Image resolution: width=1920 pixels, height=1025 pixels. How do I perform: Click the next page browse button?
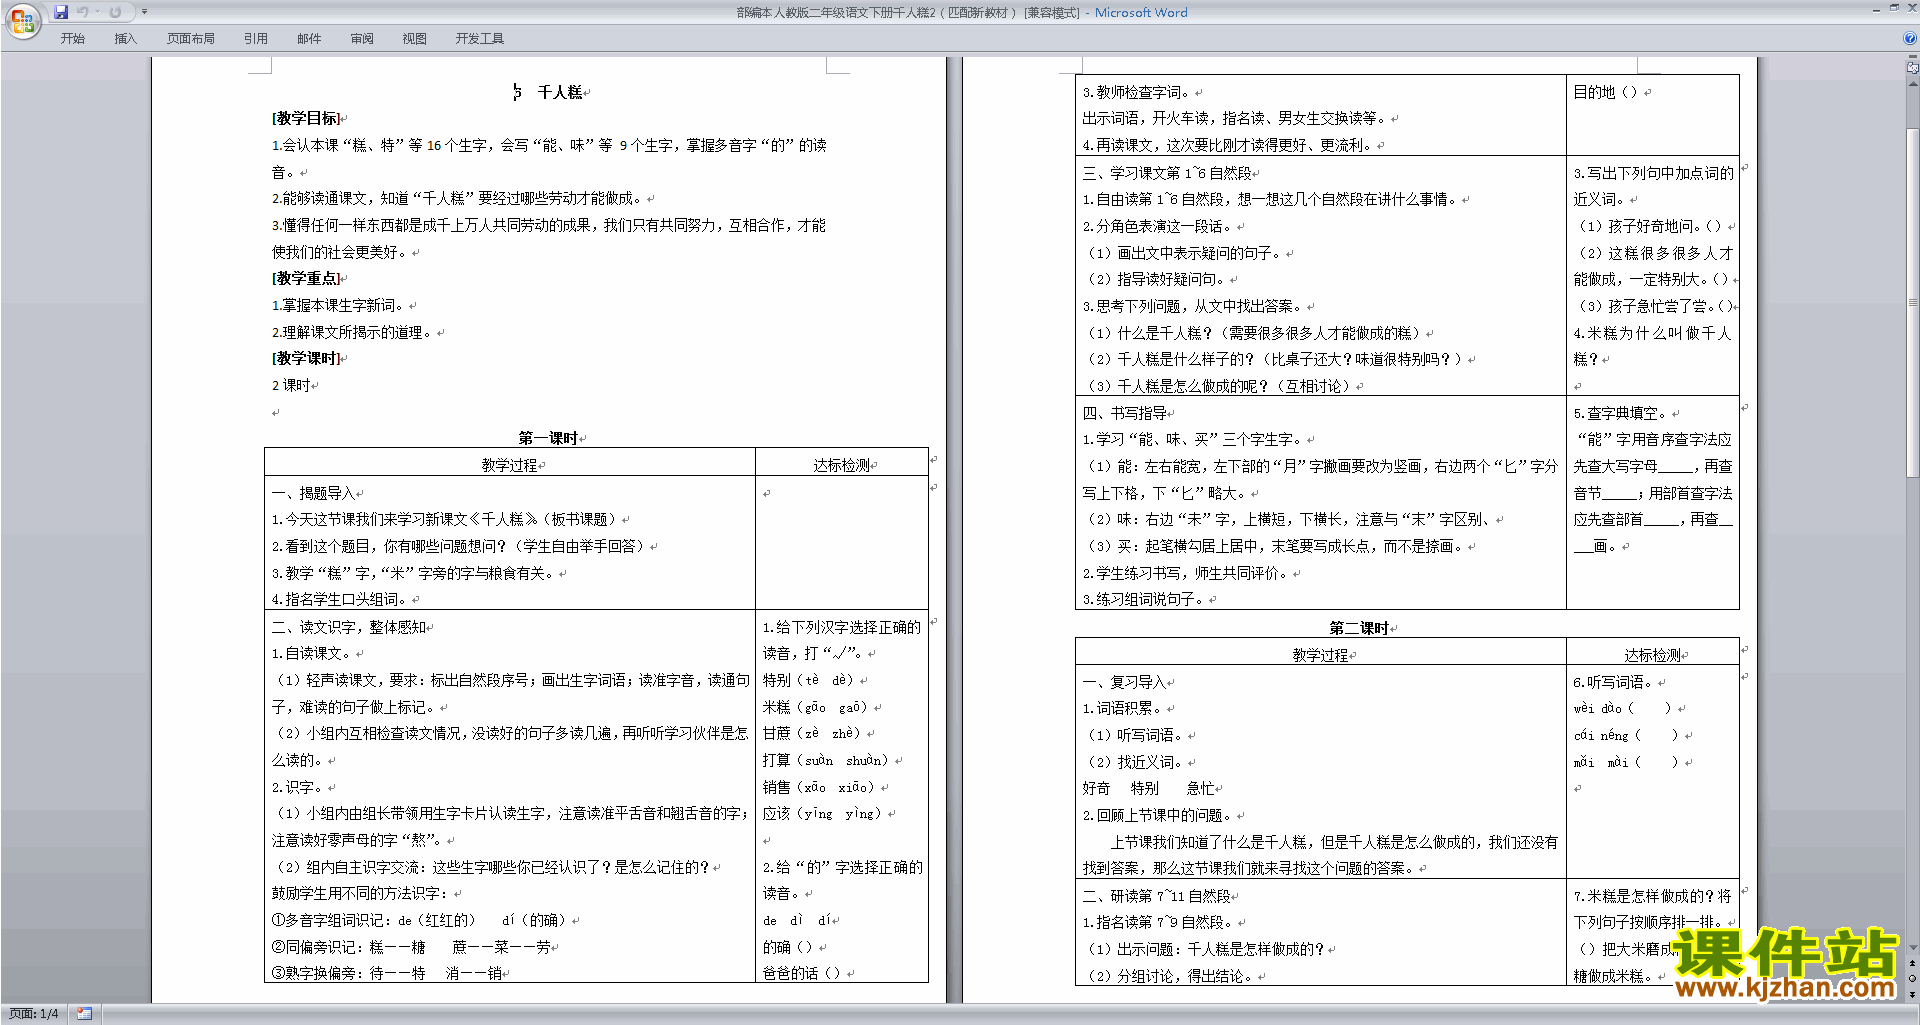pyautogui.click(x=1913, y=994)
